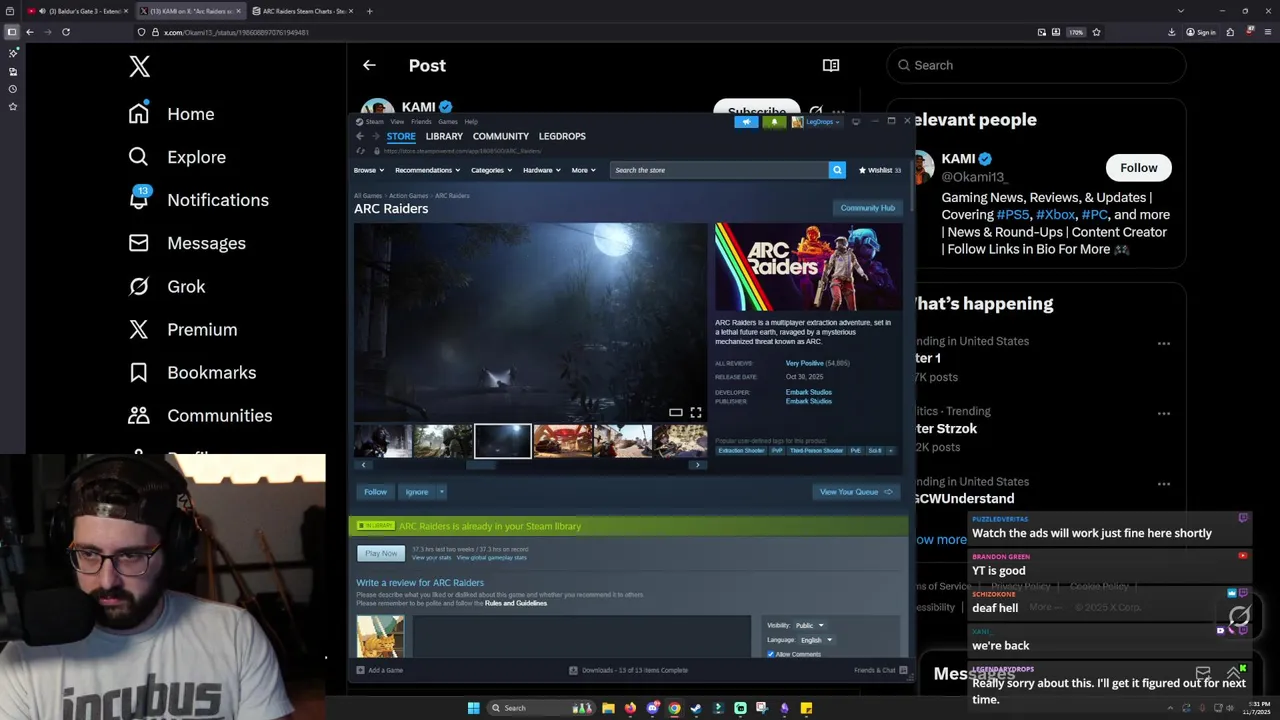Open Steam Big Picture mode icon
This screenshot has height=720, width=1280.
coord(855,122)
